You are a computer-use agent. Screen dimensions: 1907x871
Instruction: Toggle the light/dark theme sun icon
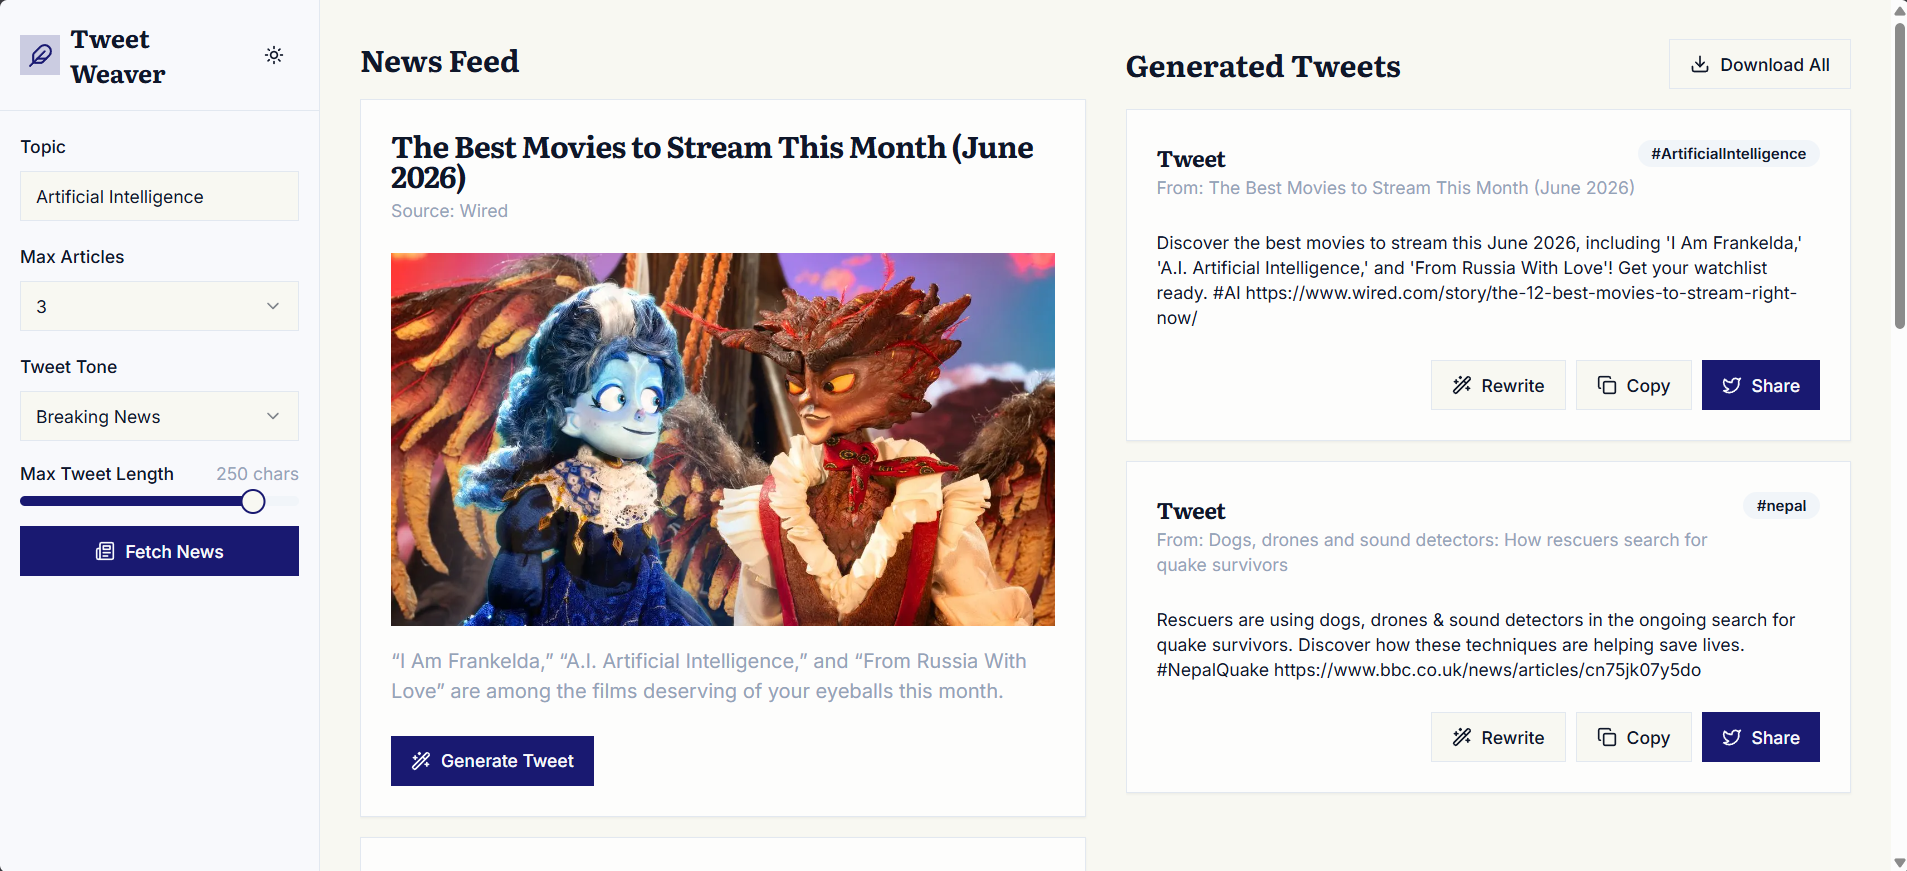click(274, 55)
